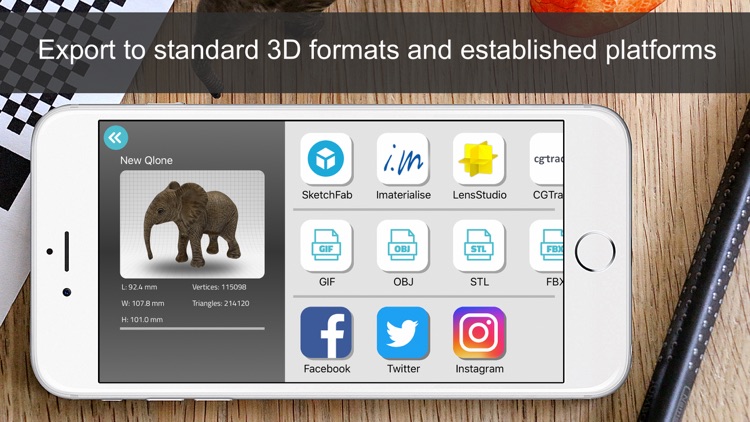750x422 pixels.
Task: Export the model as OBJ file
Action: 403,247
